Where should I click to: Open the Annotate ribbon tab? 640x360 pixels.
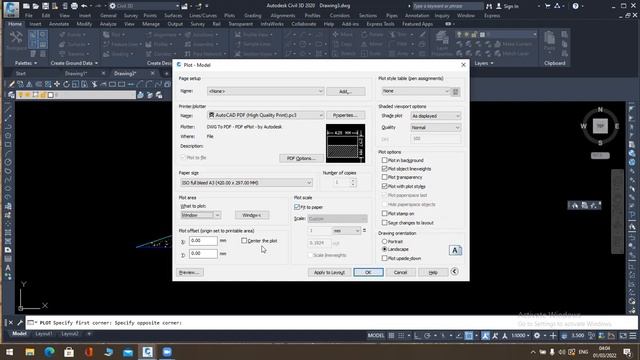(59, 24)
